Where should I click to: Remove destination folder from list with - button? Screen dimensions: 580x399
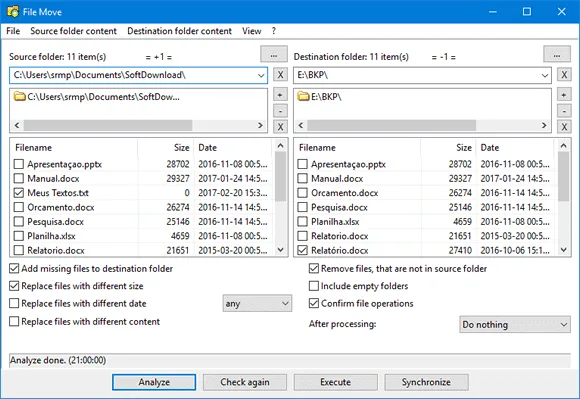coord(564,111)
